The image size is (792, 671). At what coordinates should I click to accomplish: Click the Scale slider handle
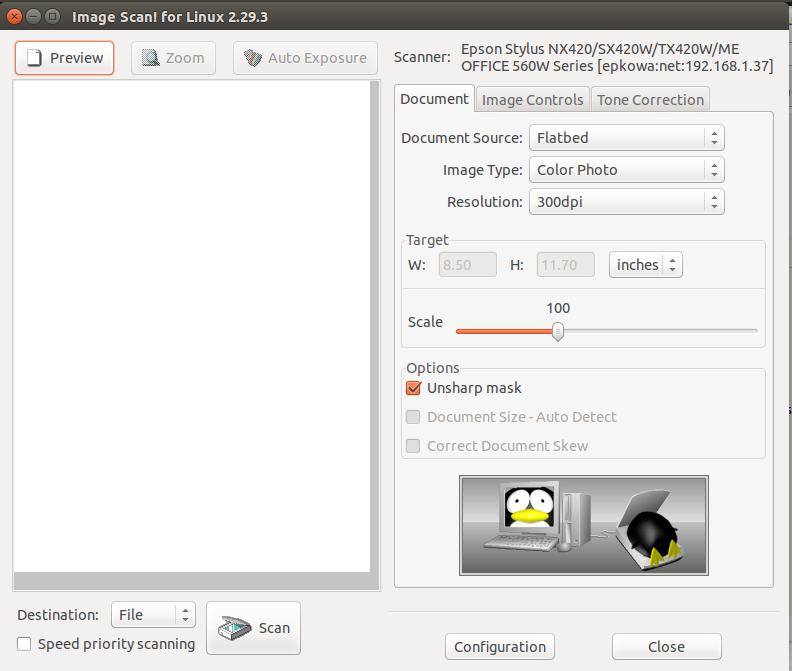558,331
